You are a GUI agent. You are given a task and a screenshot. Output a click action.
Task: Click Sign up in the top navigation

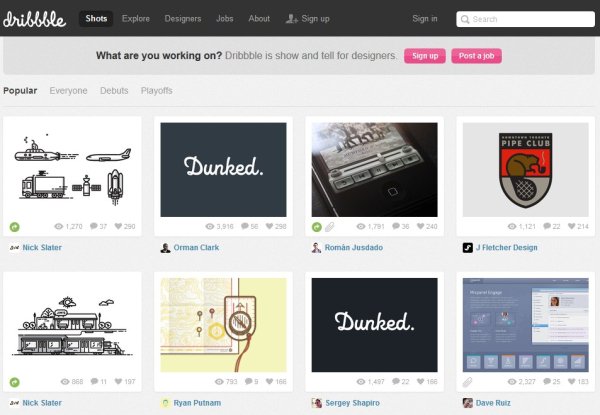315,18
